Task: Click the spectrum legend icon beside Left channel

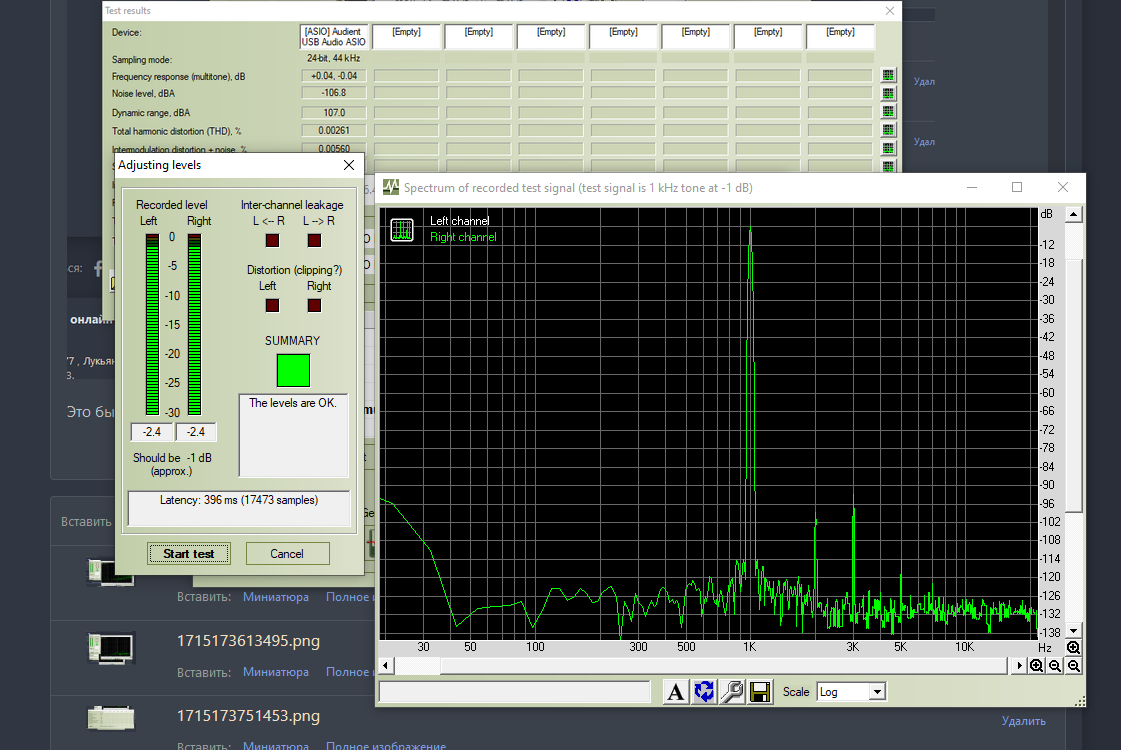Action: tap(402, 229)
